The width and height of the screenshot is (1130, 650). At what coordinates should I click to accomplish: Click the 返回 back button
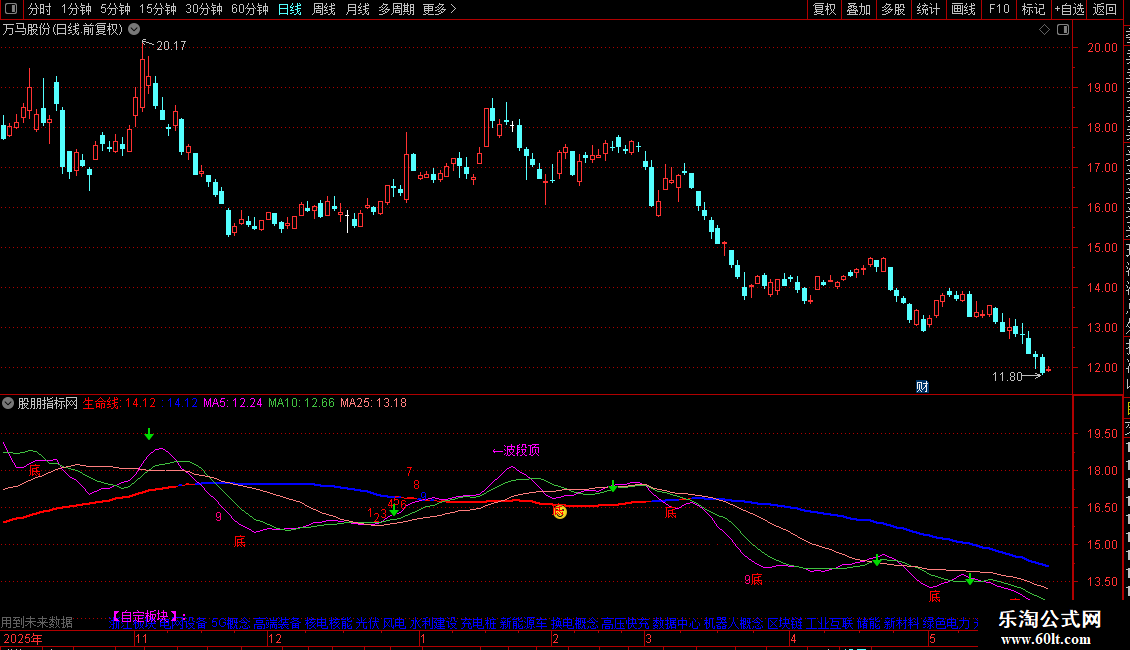1105,9
